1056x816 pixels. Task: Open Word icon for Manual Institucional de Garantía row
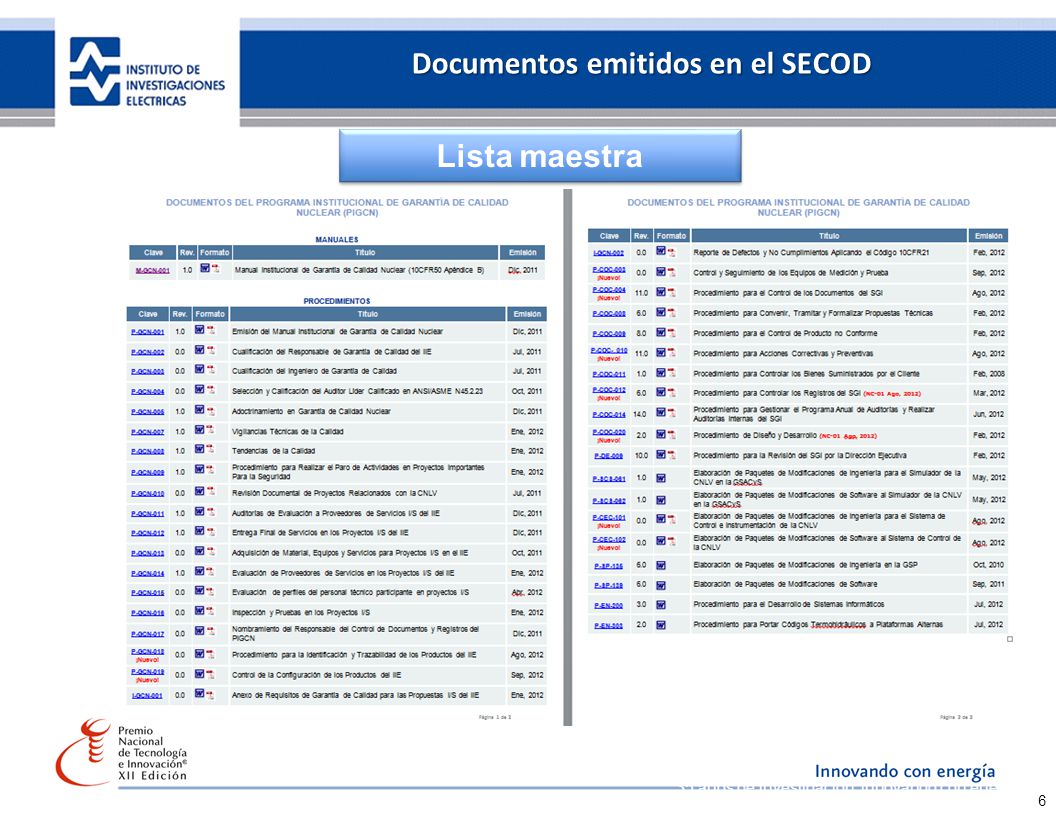point(205,268)
